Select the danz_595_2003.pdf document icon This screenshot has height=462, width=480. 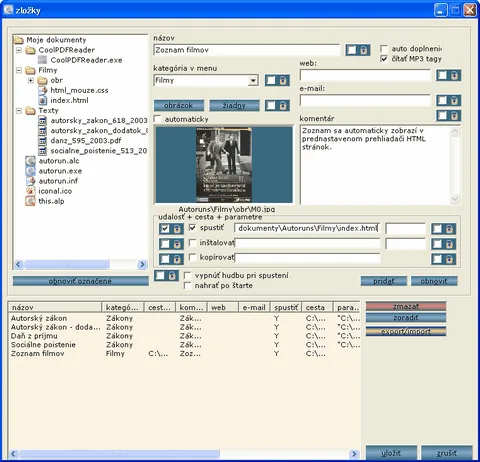point(42,141)
